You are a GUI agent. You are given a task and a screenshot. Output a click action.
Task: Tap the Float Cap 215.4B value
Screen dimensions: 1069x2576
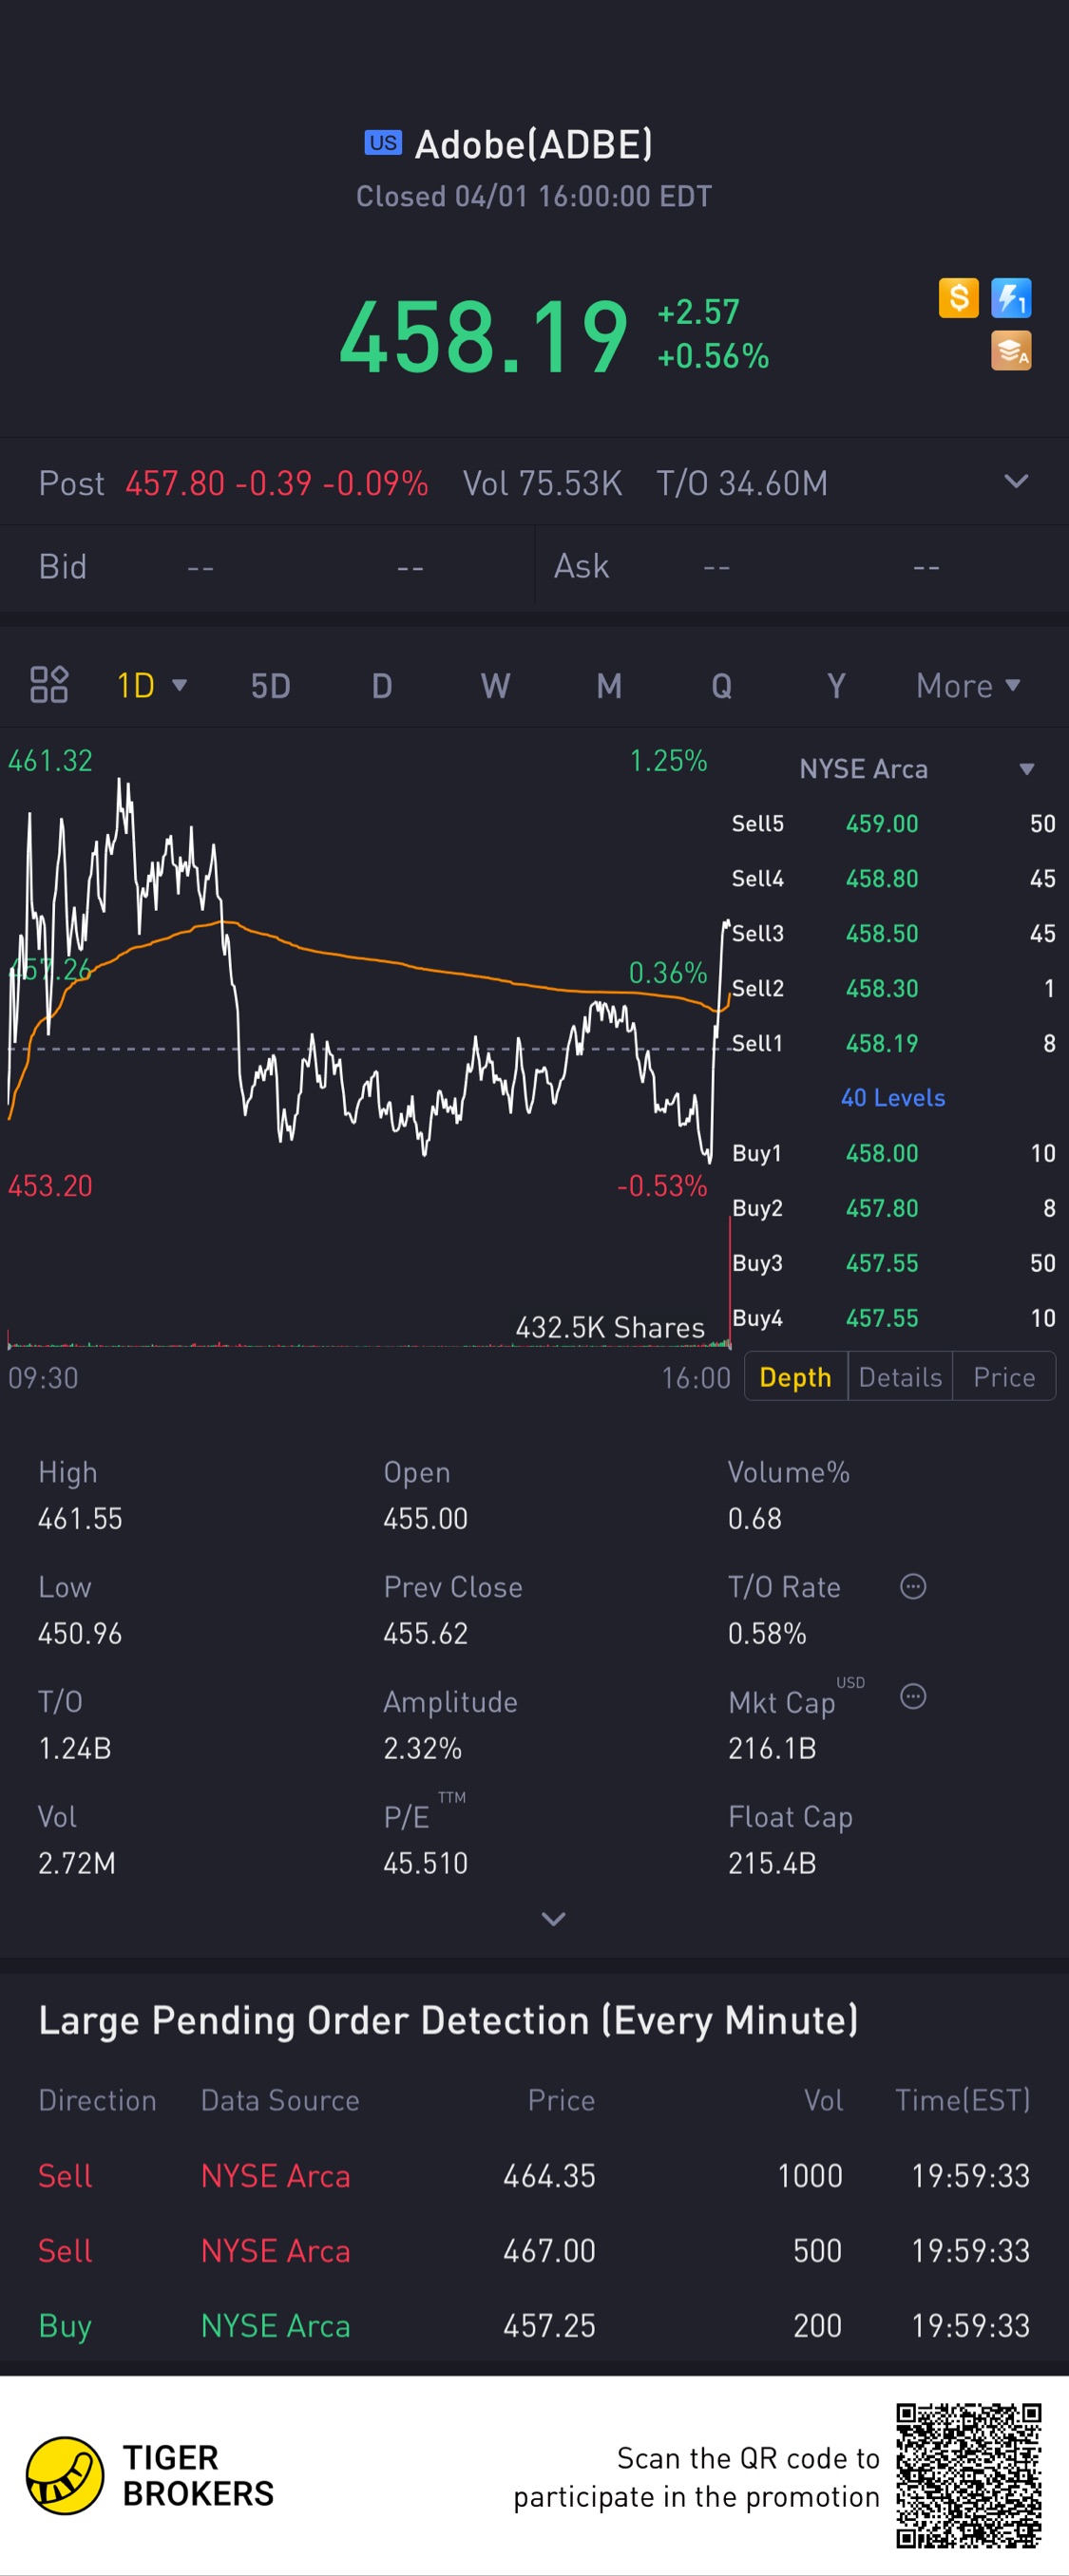772,1864
